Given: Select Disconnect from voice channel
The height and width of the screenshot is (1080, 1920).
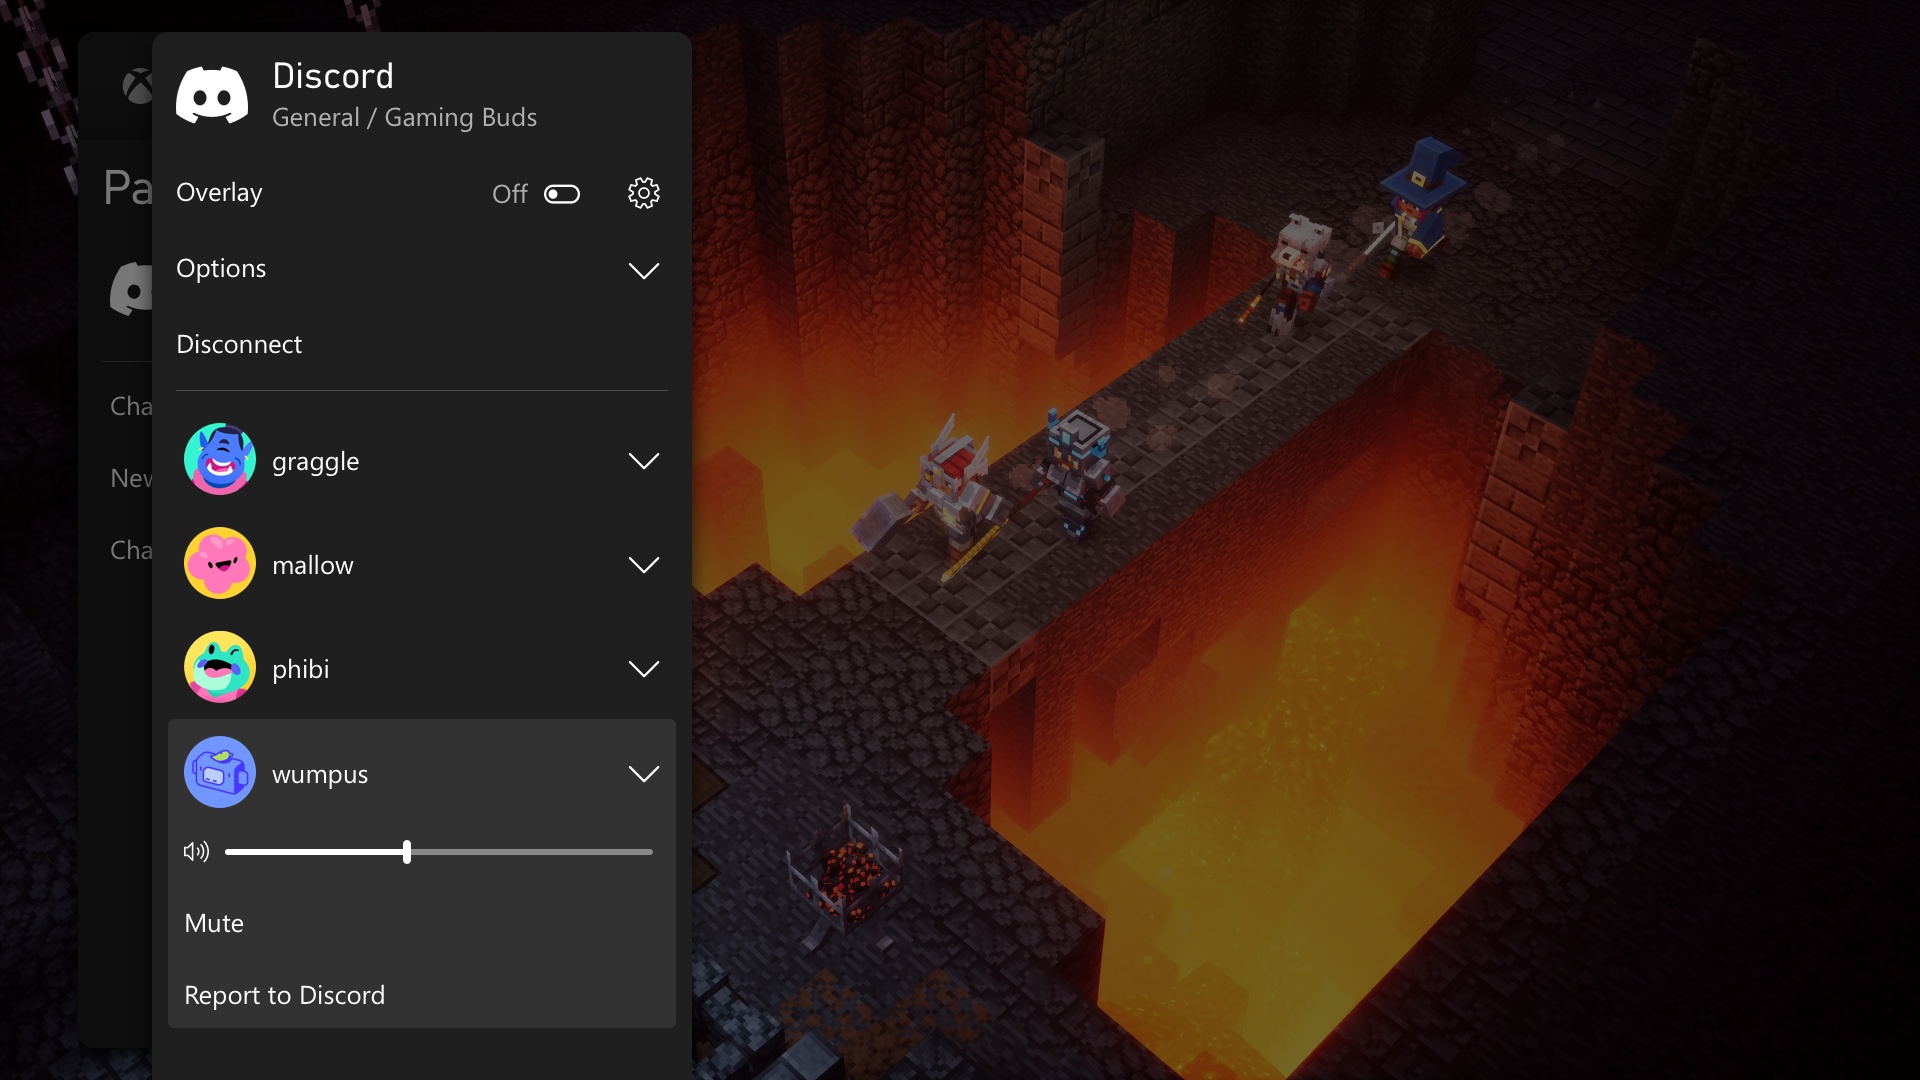Looking at the screenshot, I should pyautogui.click(x=239, y=343).
